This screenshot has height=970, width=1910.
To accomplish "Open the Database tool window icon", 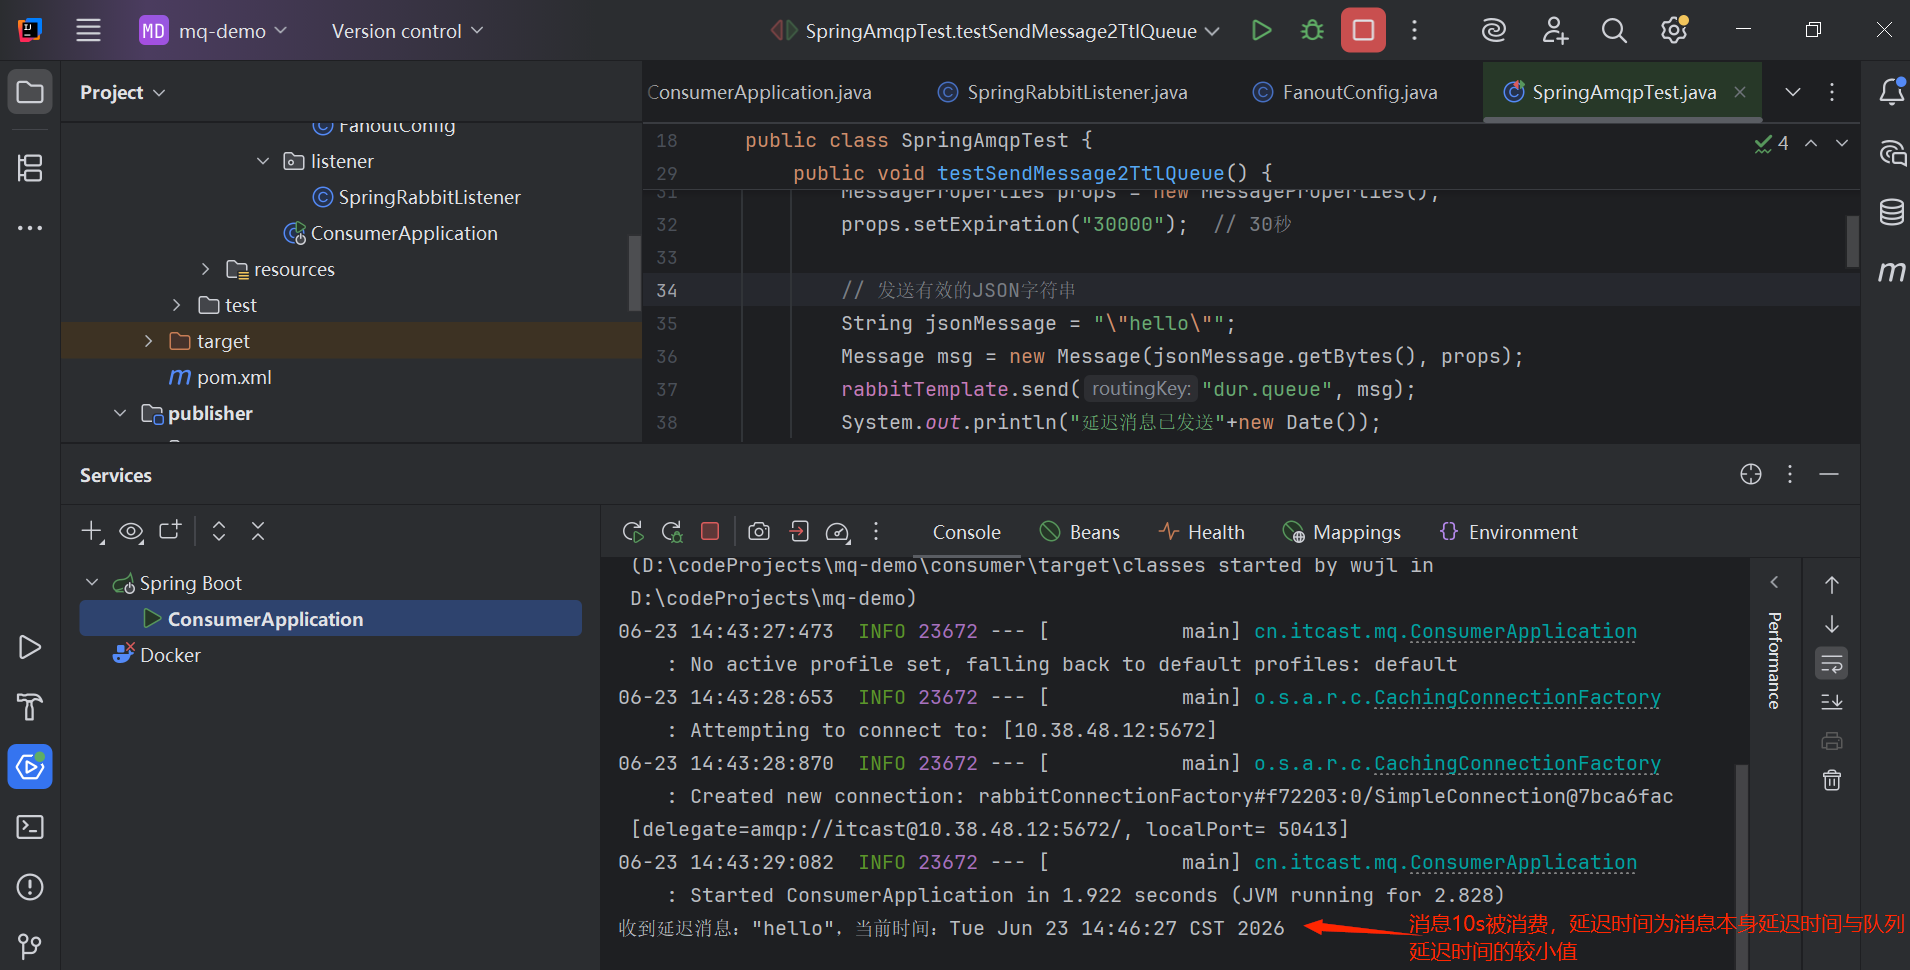I will point(1891,211).
